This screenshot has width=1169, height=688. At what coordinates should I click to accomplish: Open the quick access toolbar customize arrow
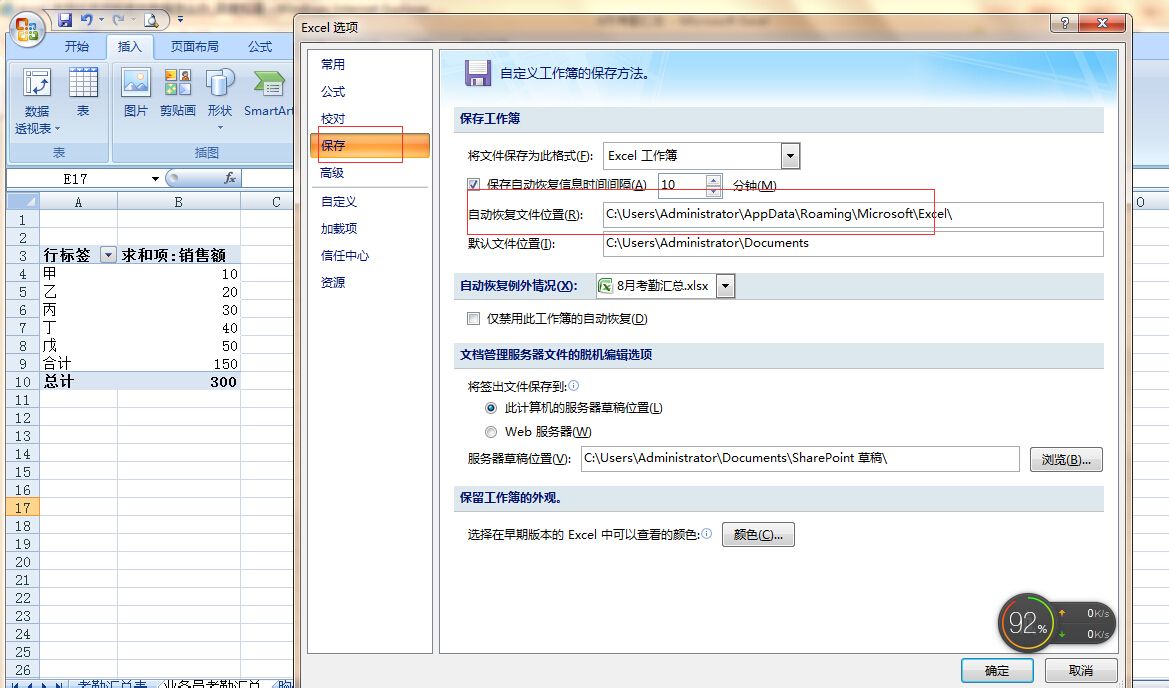(180, 19)
